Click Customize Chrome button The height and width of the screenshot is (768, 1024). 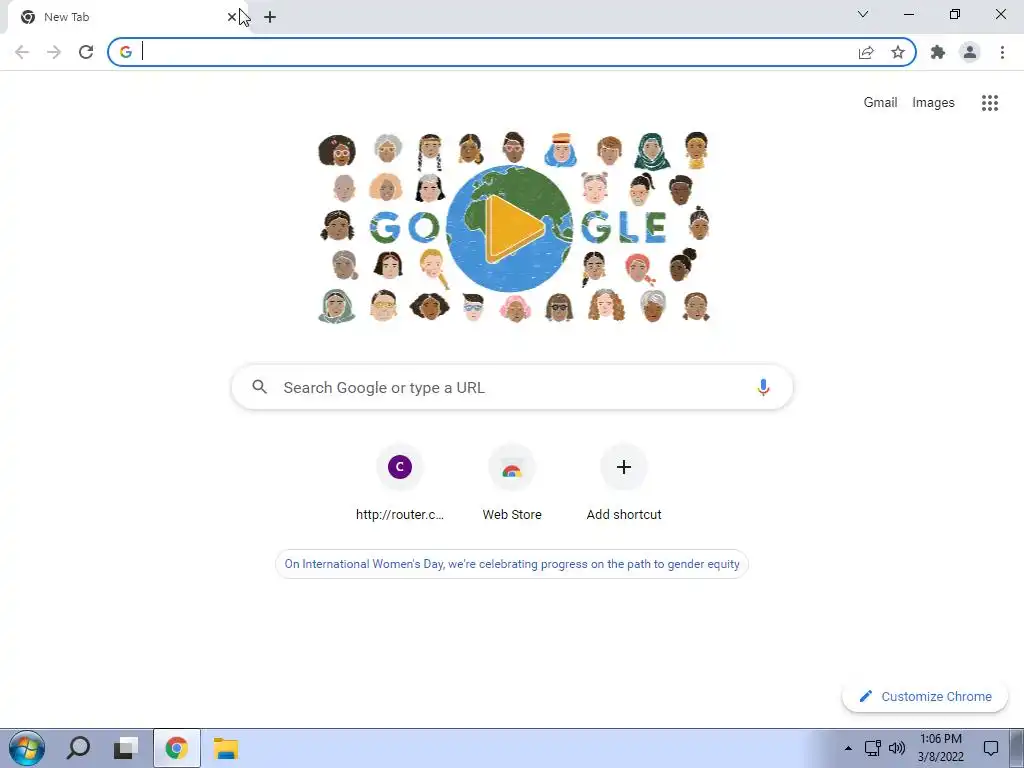tap(925, 696)
